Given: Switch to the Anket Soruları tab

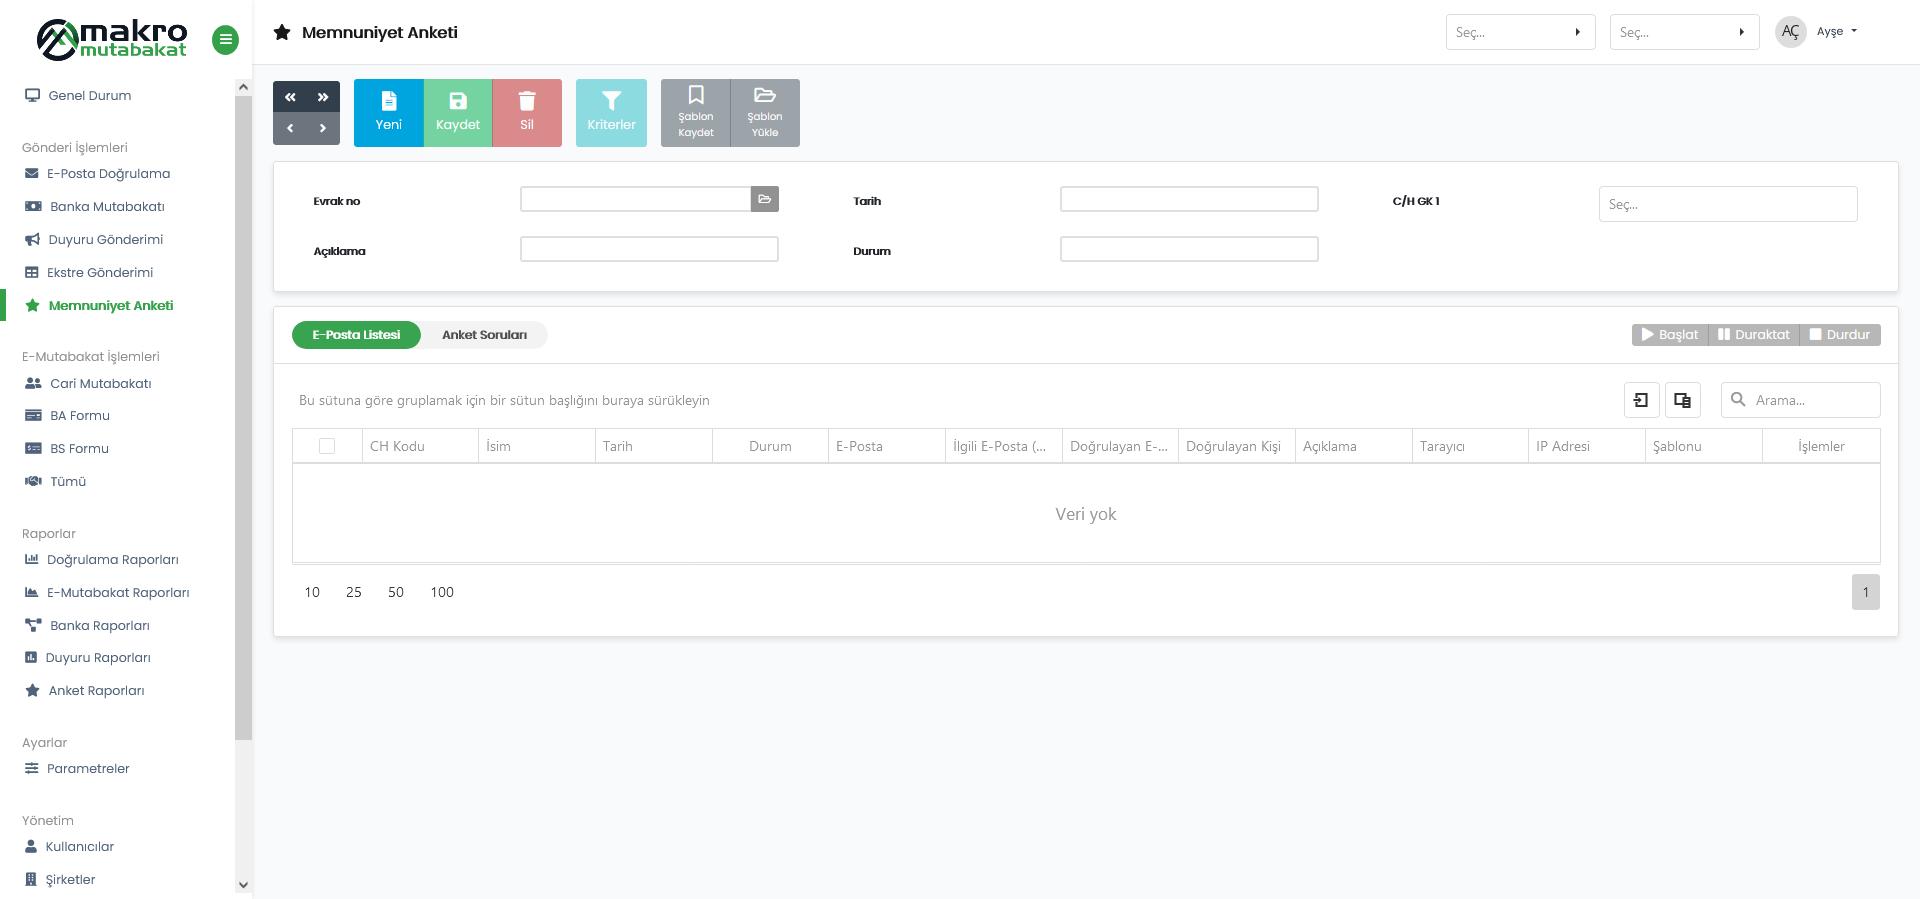Looking at the screenshot, I should click(484, 335).
